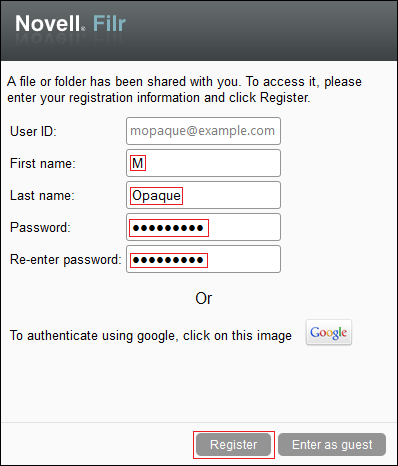Click the User ID label

[33, 131]
